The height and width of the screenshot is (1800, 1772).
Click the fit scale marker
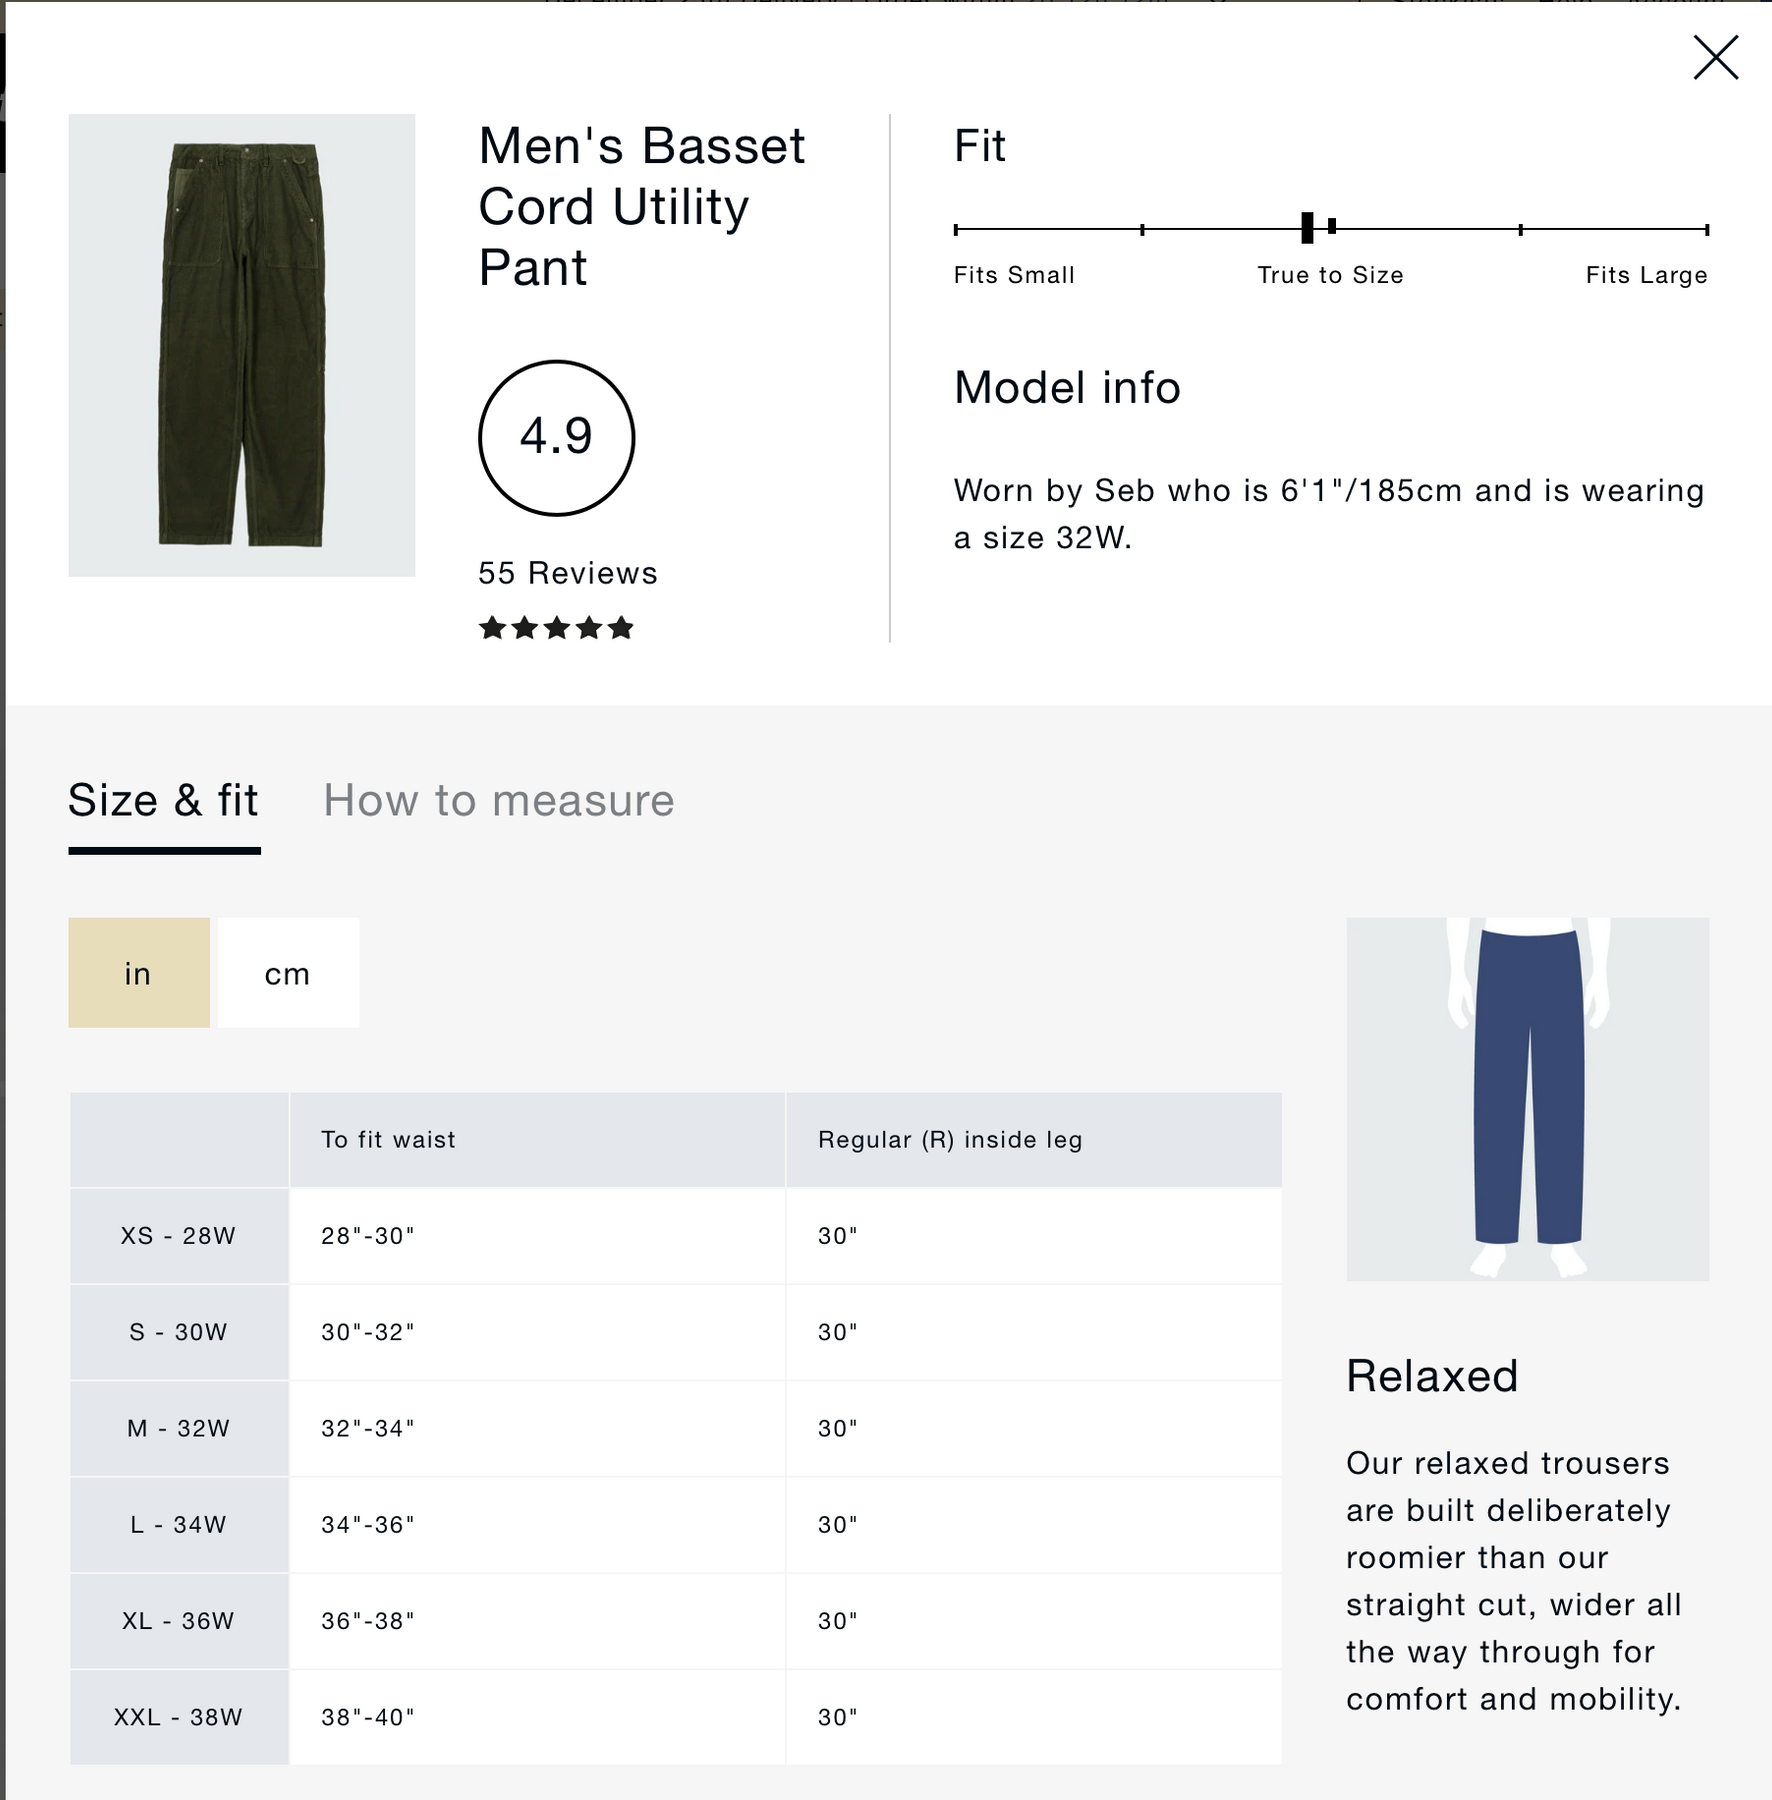(1307, 228)
